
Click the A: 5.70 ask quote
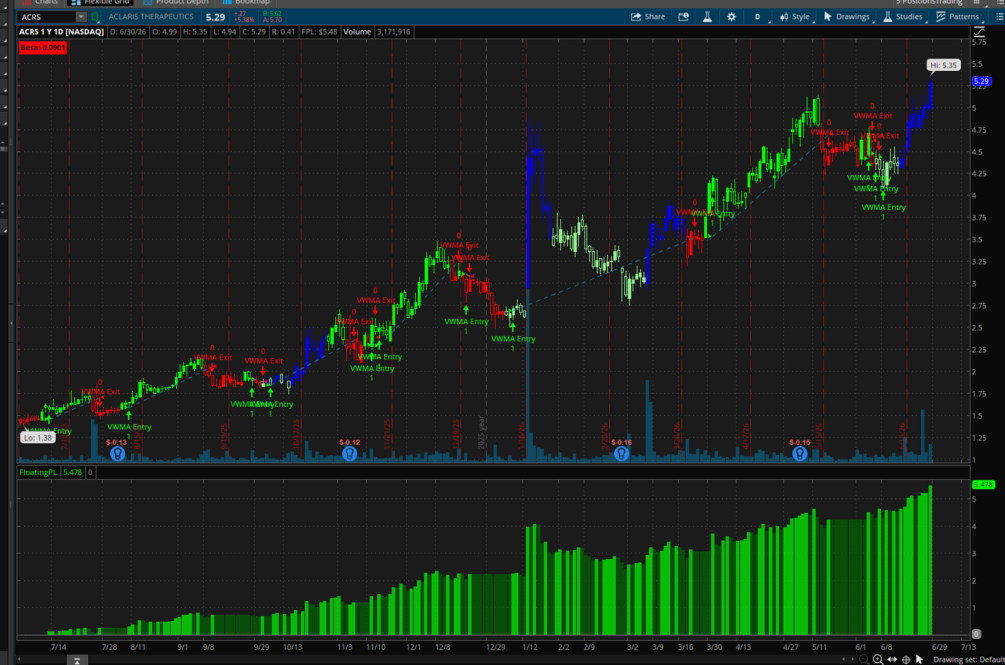point(272,20)
